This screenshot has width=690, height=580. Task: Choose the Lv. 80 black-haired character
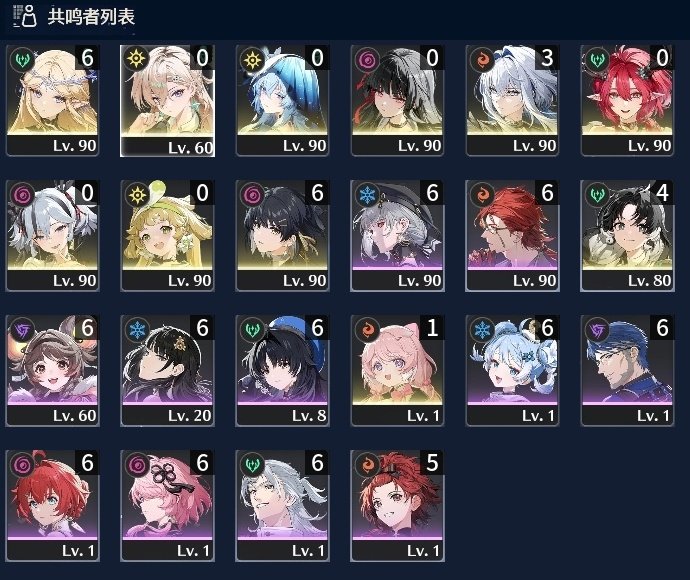(x=627, y=235)
